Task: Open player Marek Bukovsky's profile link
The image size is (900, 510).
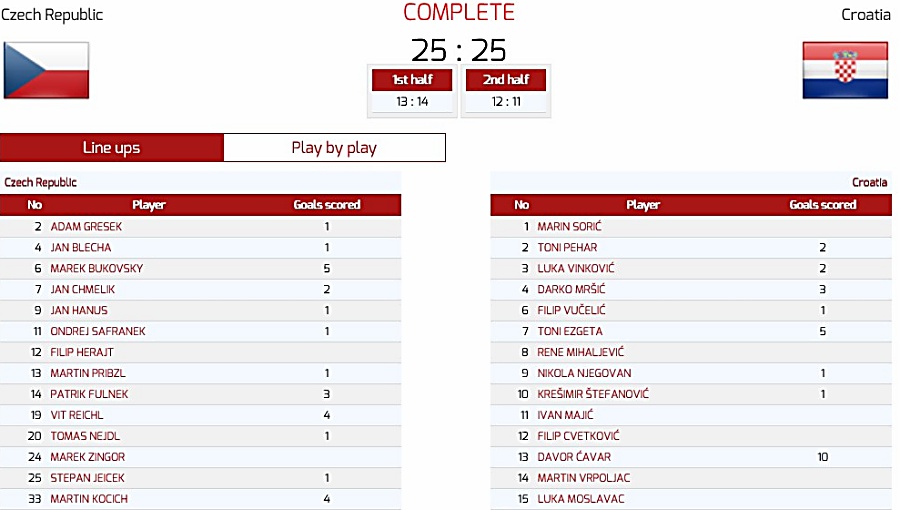Action: (x=96, y=268)
